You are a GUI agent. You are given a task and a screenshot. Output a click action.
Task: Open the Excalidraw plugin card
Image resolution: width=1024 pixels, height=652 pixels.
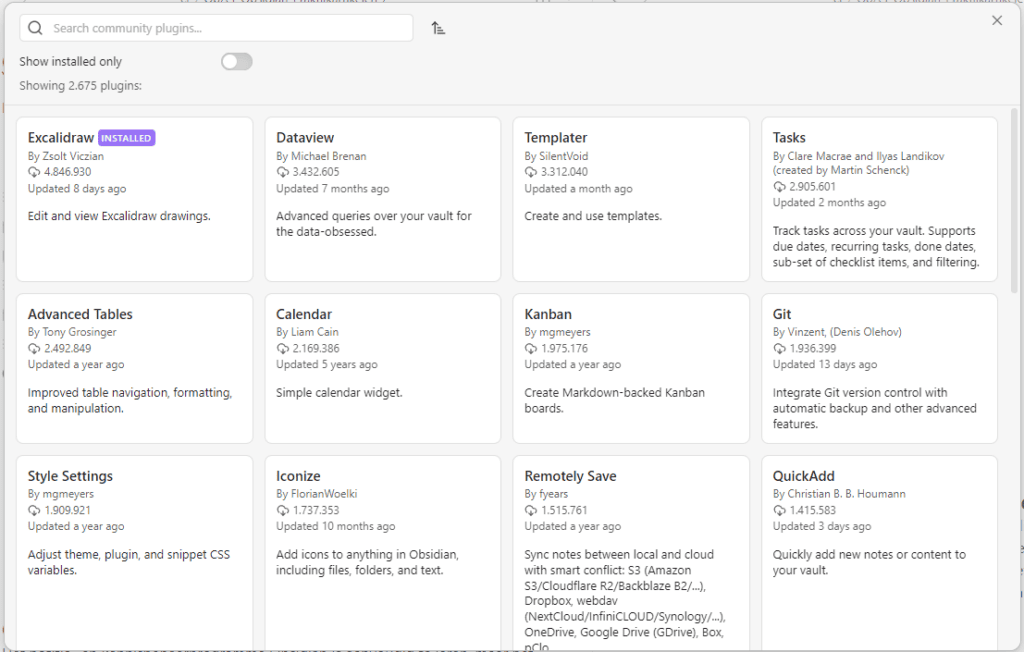pyautogui.click(x=135, y=199)
